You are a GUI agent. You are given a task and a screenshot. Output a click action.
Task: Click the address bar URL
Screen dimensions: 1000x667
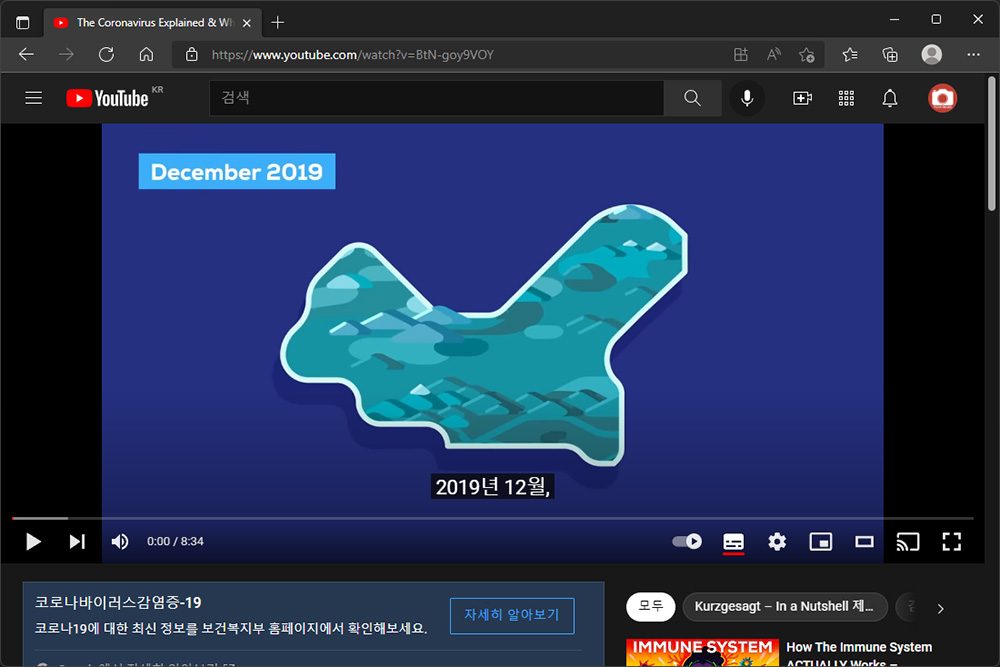coord(353,55)
